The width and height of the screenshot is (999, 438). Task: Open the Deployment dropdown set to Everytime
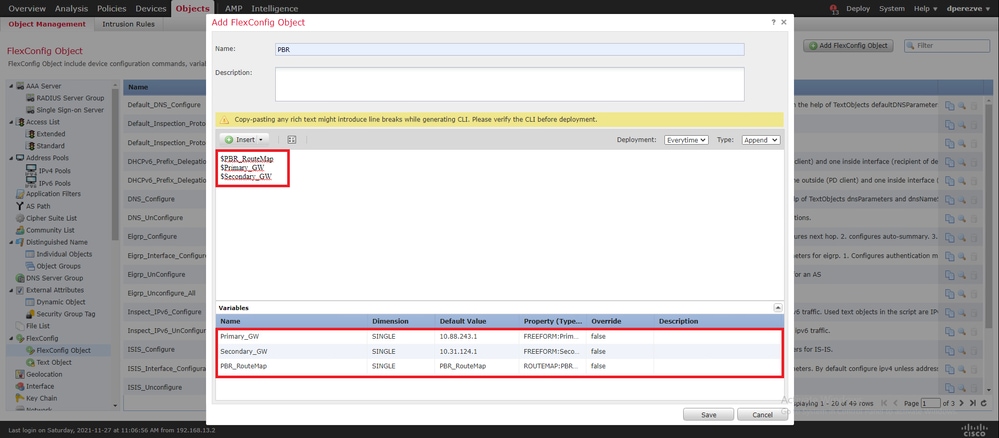(x=686, y=140)
